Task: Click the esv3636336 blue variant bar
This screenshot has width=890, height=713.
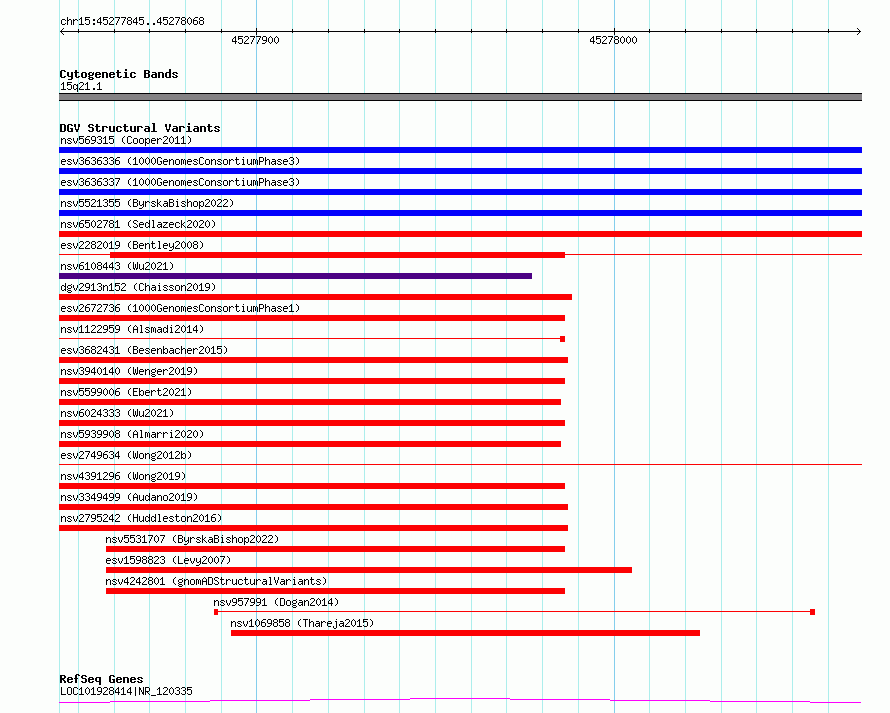Action: tap(460, 171)
